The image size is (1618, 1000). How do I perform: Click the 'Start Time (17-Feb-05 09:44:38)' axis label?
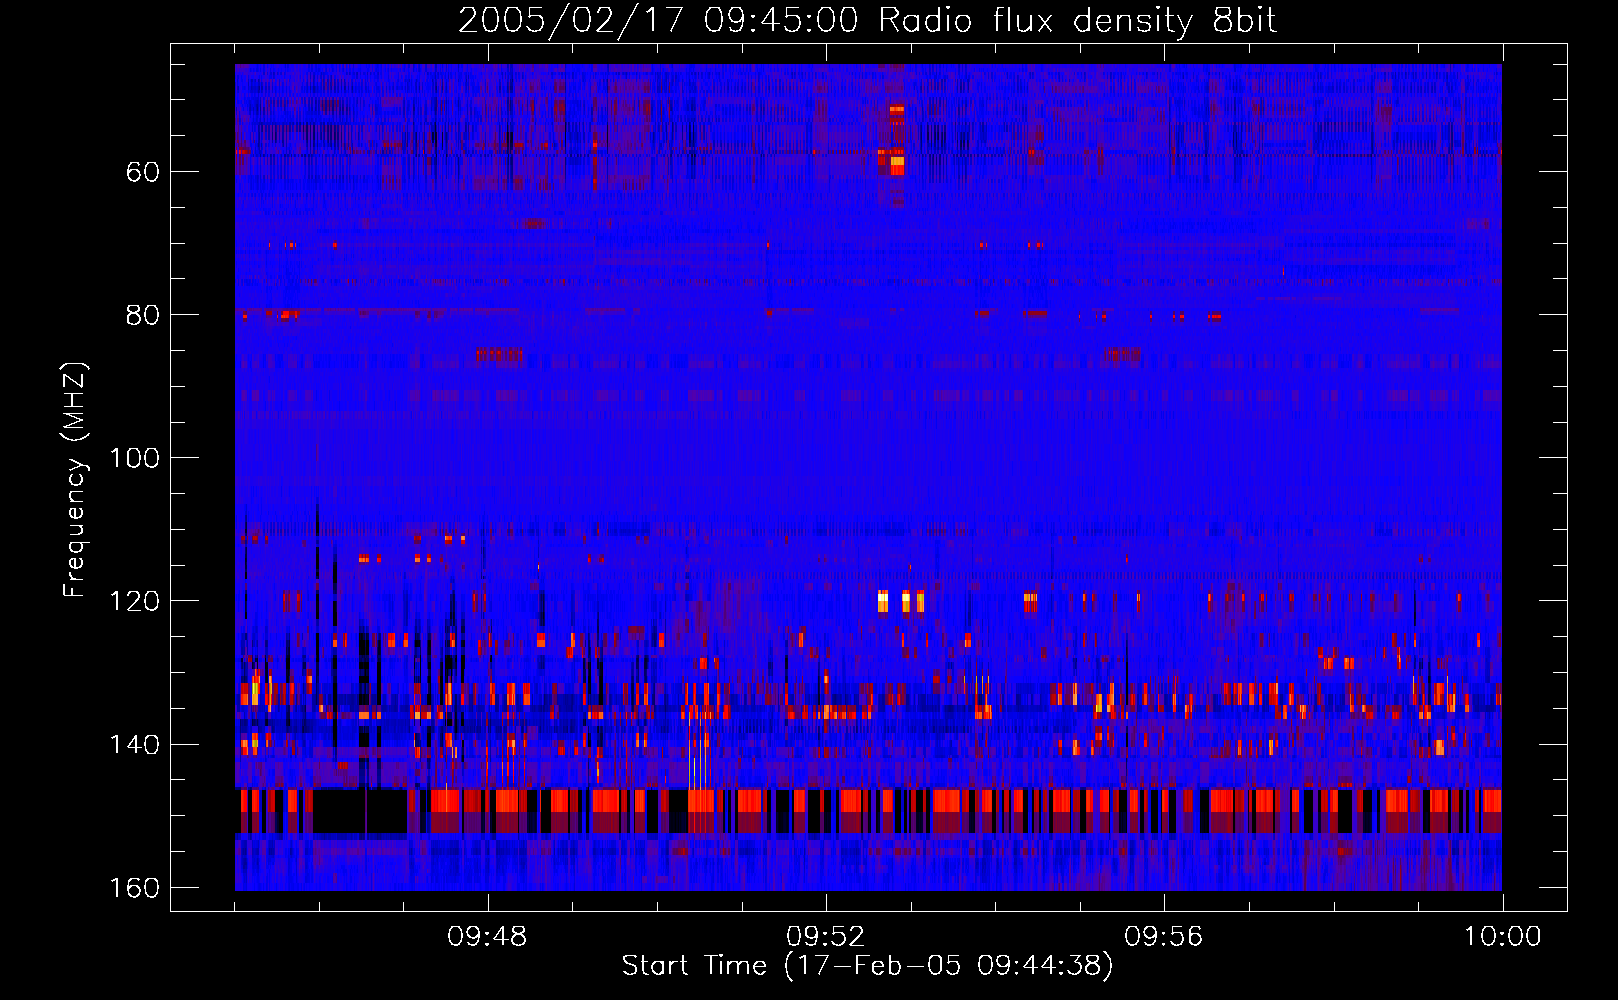[867, 966]
